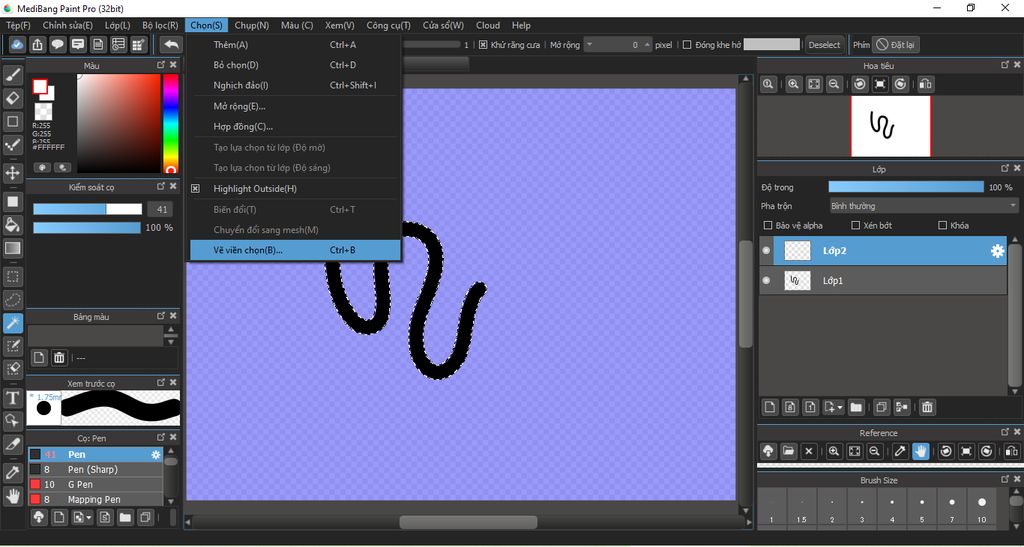Open gear settings of Lớp2 layer

click(x=997, y=251)
